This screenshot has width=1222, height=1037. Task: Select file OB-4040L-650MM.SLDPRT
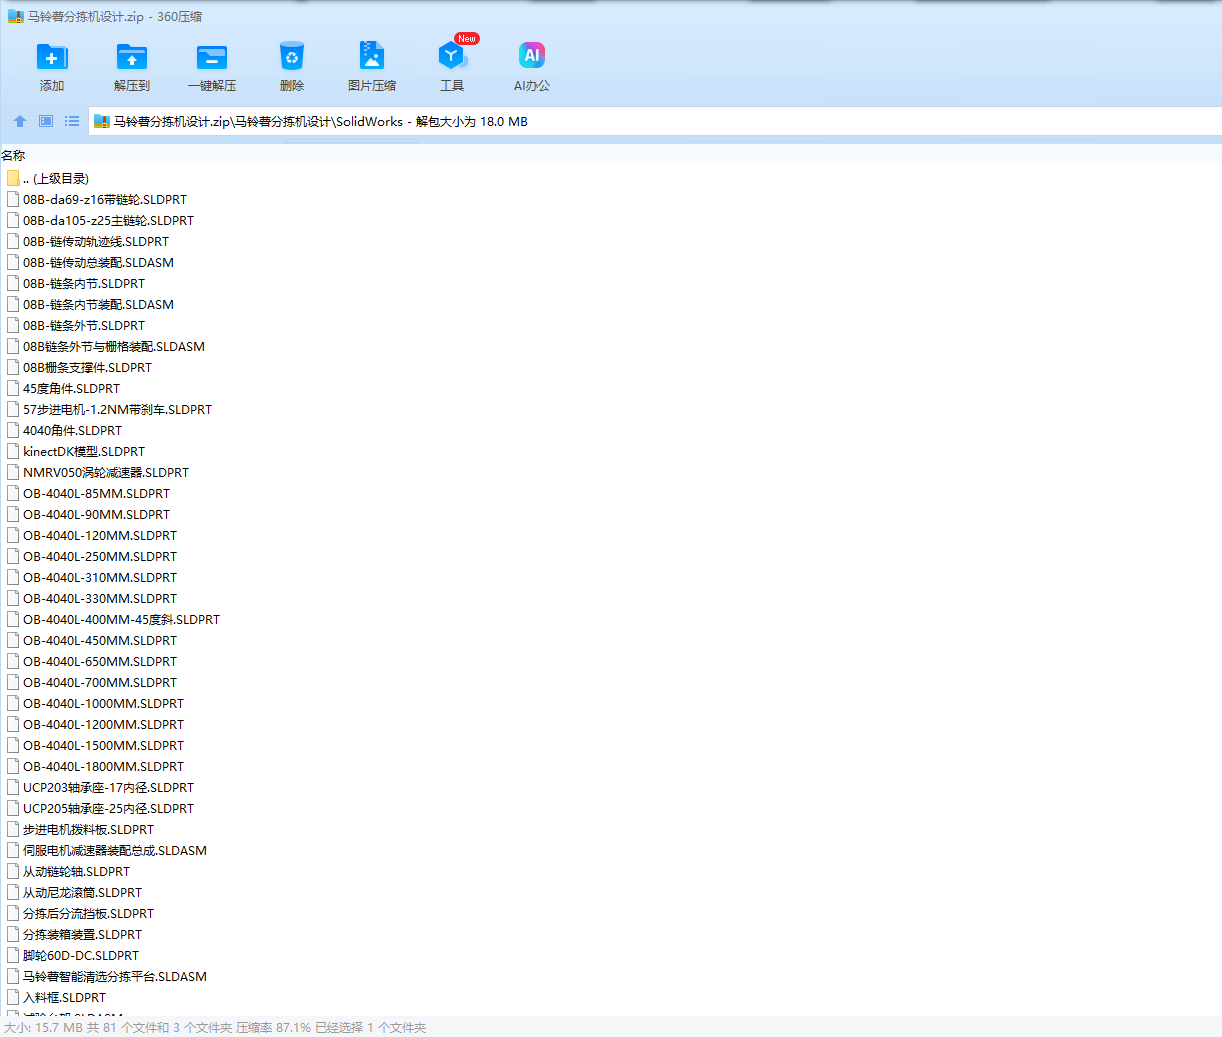[x=100, y=662]
